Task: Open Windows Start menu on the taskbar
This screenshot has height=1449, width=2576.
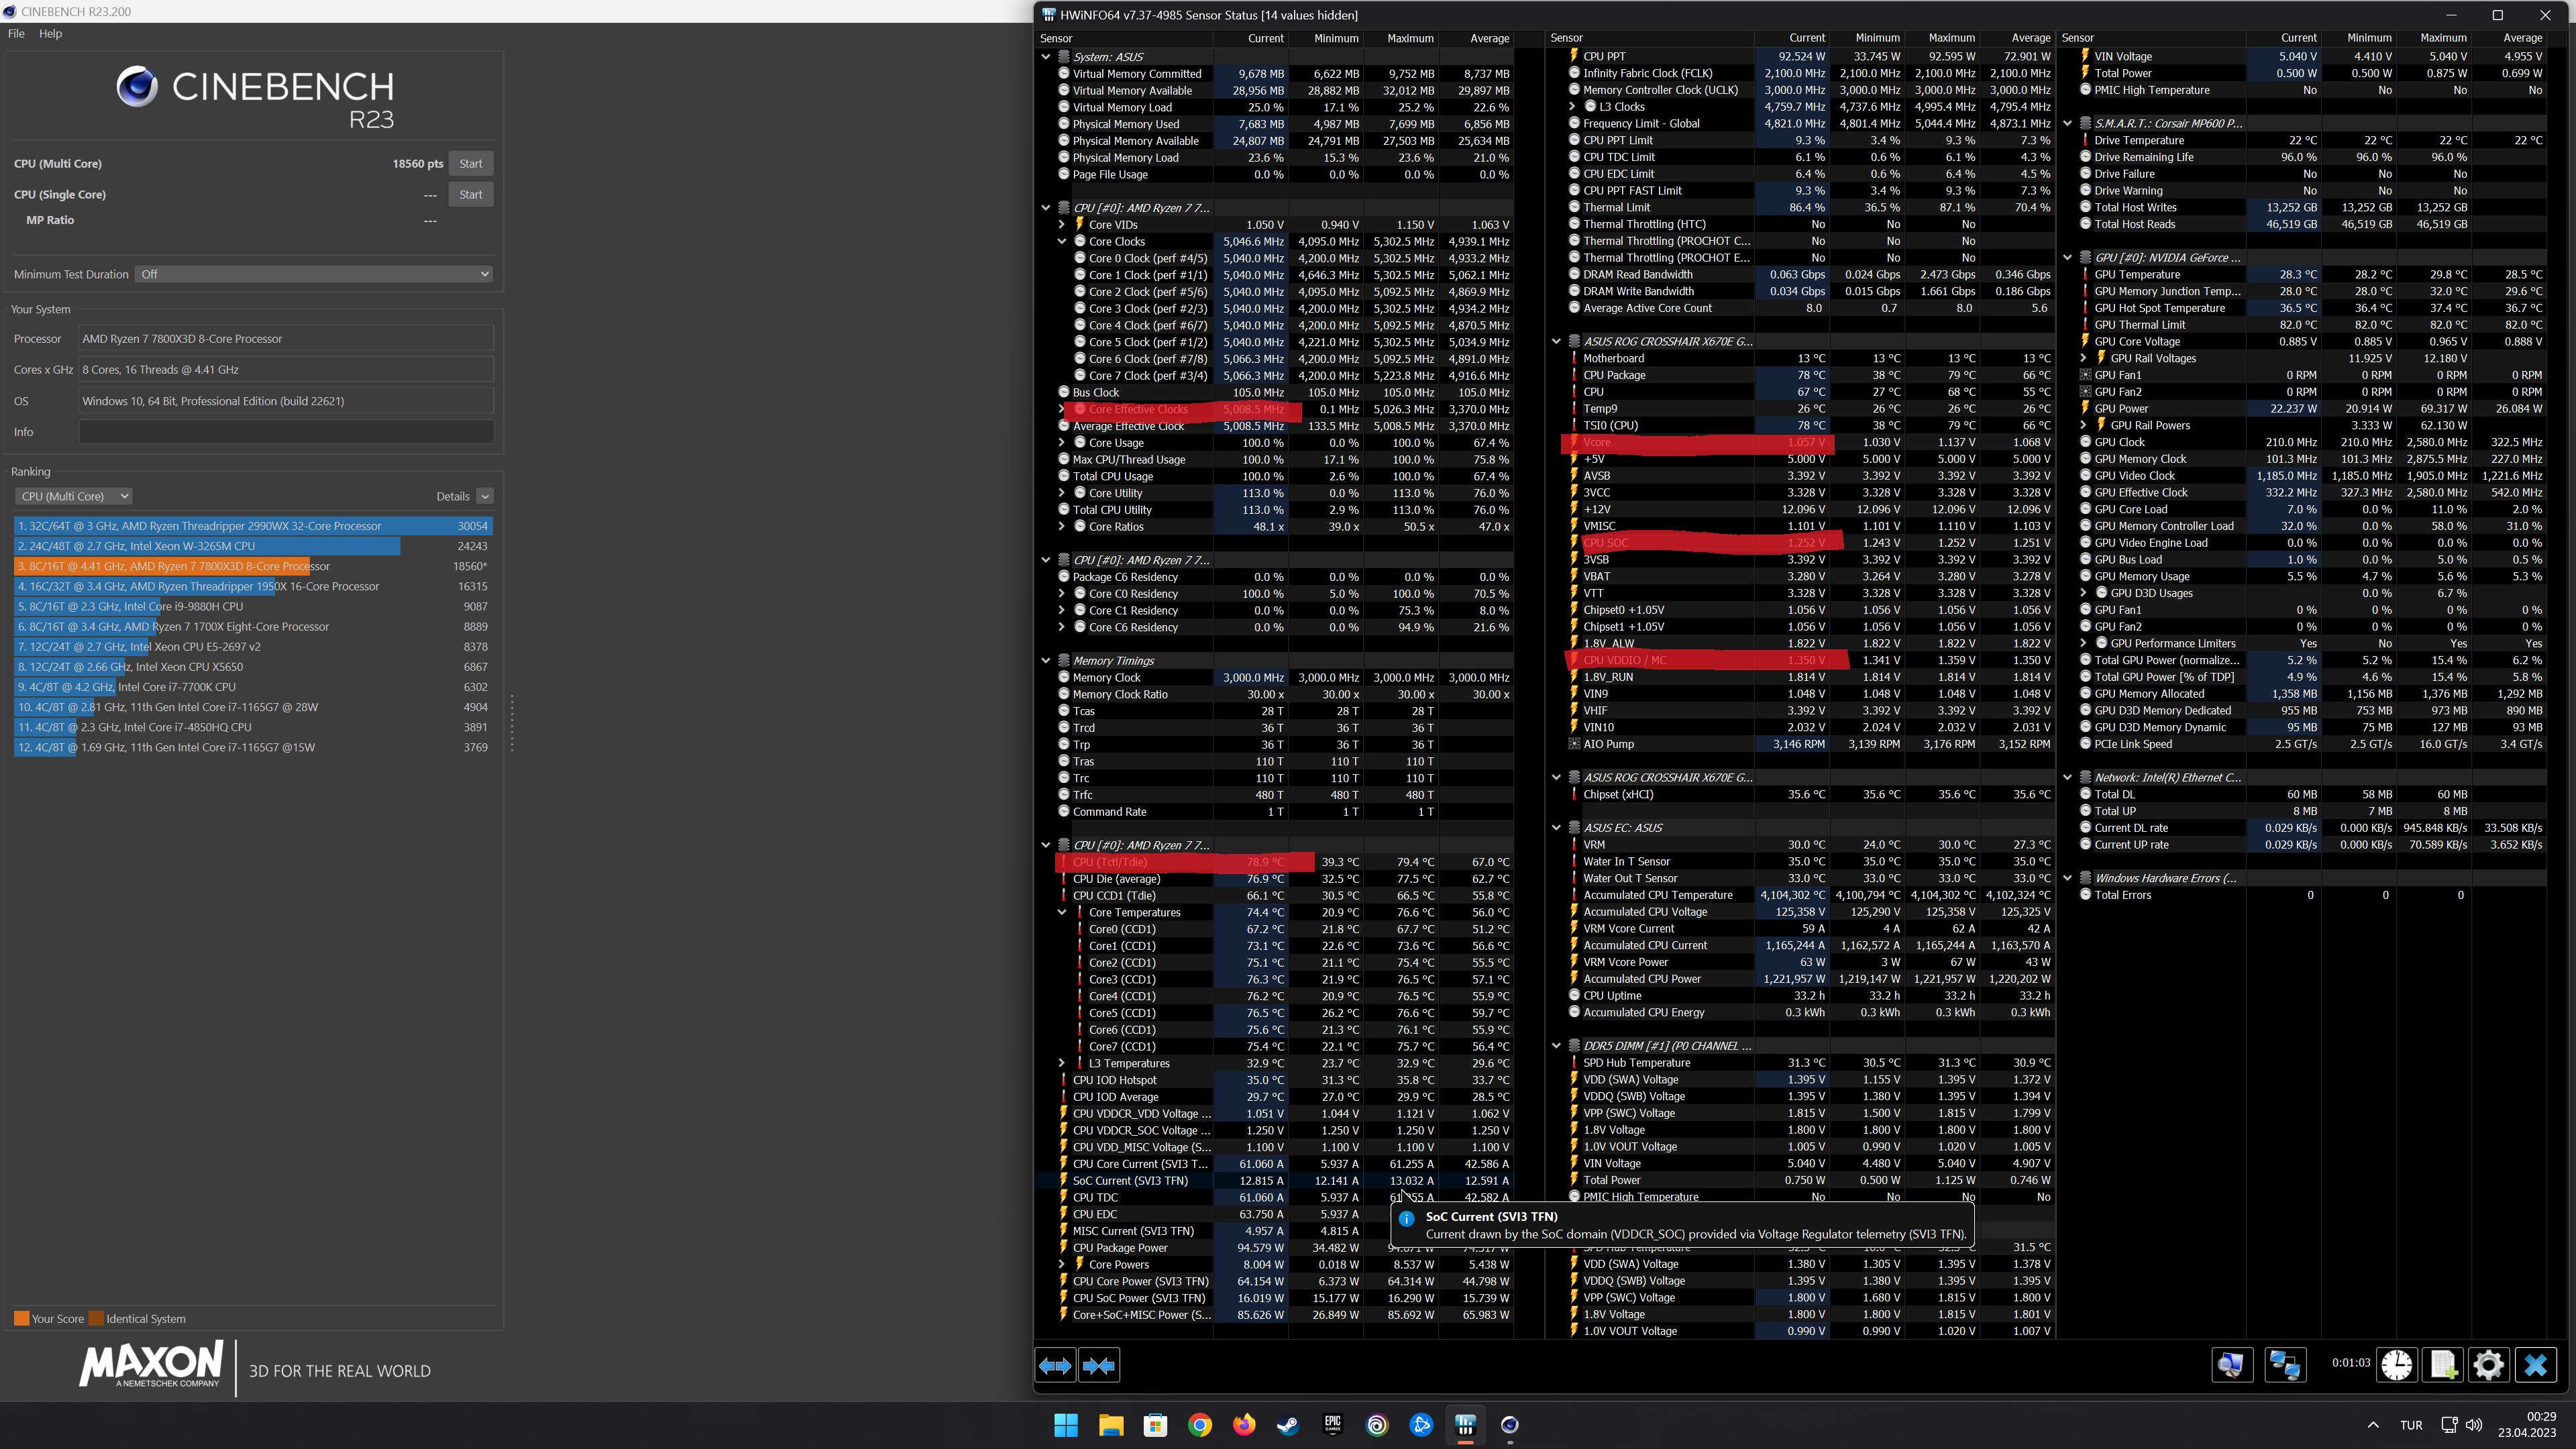Action: (1066, 1425)
